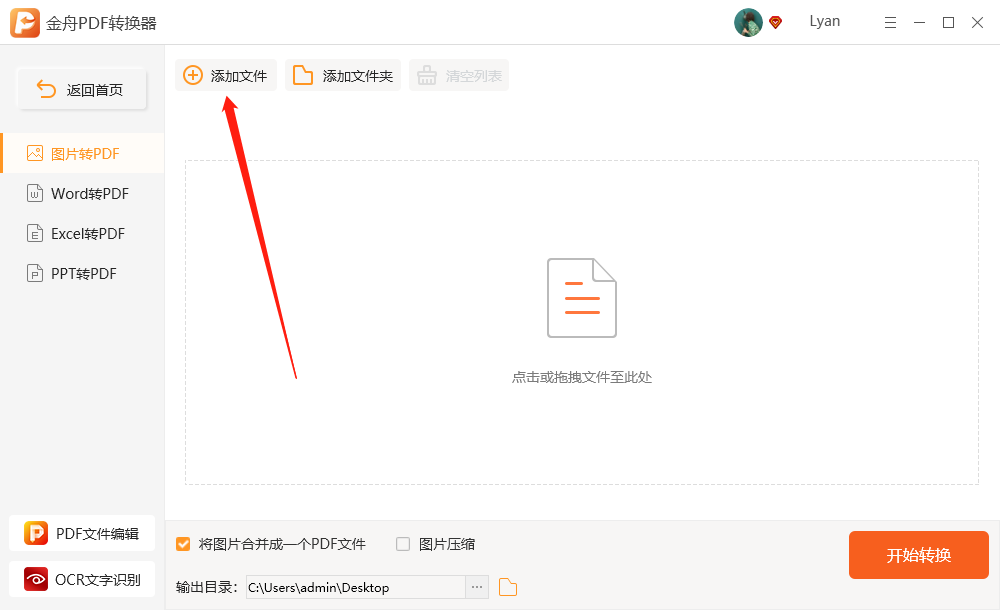The image size is (1000, 610).
Task: Switch to Word转PDF mode
Action: [x=82, y=193]
